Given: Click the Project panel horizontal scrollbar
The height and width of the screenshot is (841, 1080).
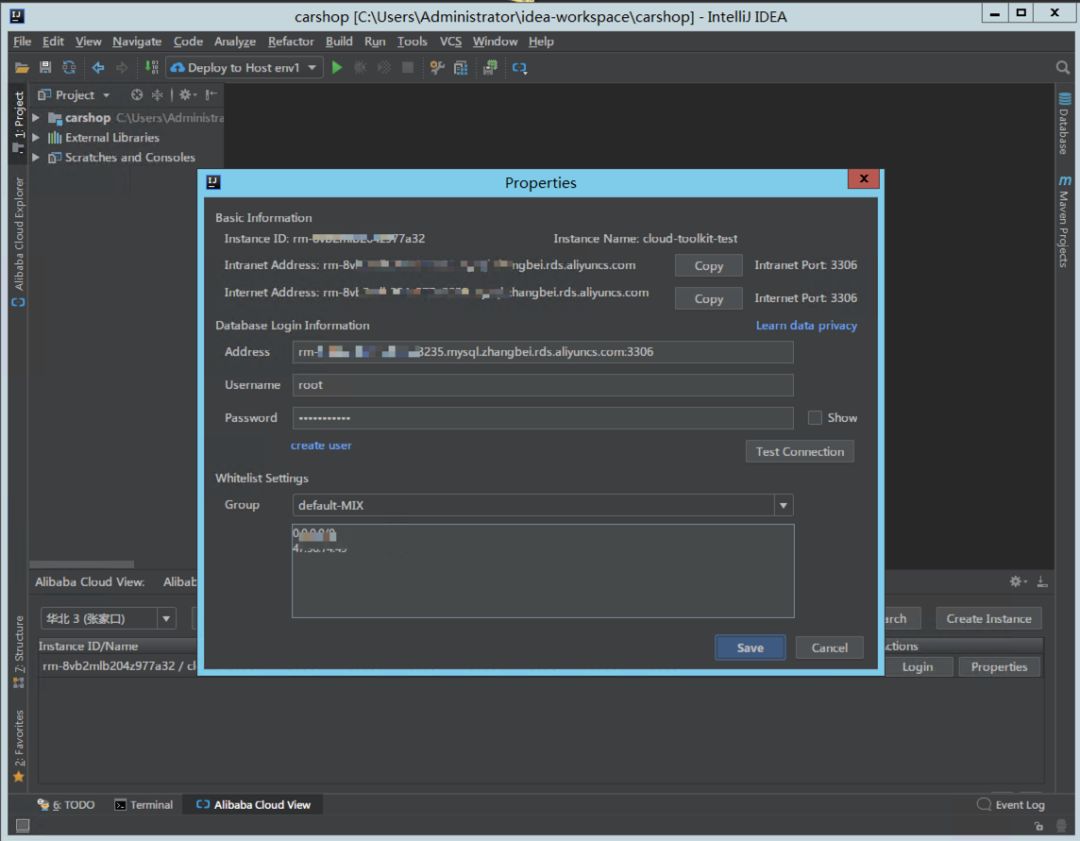Looking at the screenshot, I should (x=82, y=564).
